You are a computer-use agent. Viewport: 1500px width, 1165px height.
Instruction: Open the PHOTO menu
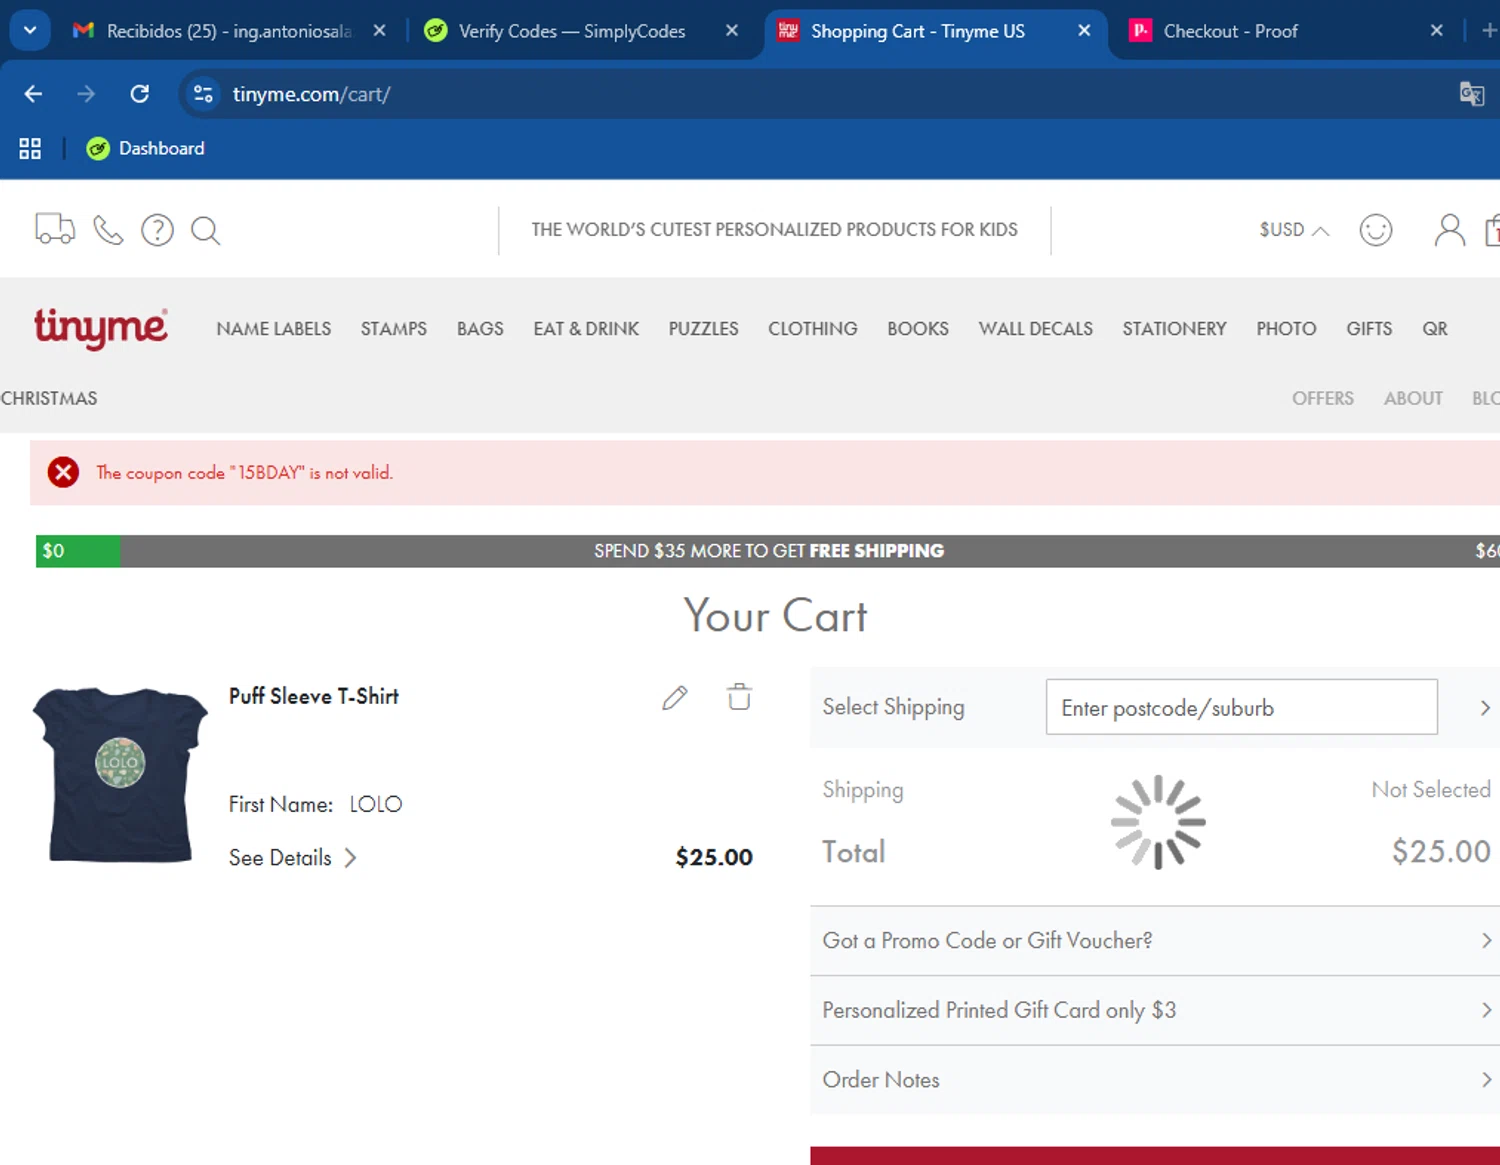(1286, 329)
